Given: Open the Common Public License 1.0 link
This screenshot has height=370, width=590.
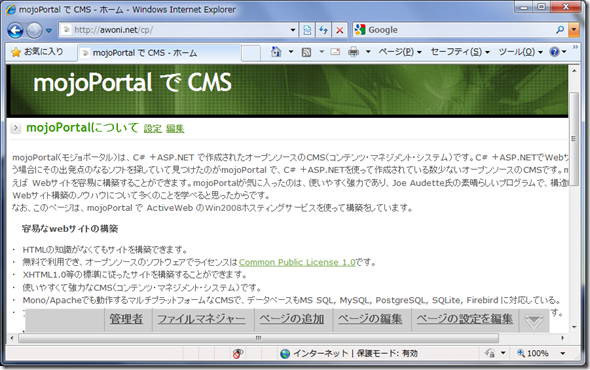Looking at the screenshot, I should click(x=297, y=262).
